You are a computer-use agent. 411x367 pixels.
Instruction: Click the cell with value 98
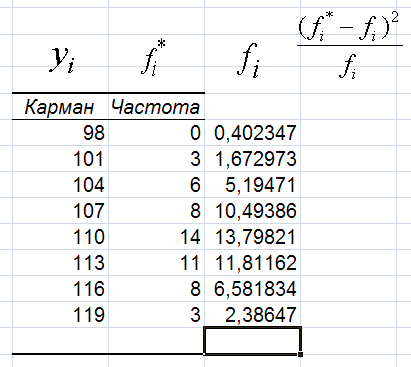click(60, 133)
